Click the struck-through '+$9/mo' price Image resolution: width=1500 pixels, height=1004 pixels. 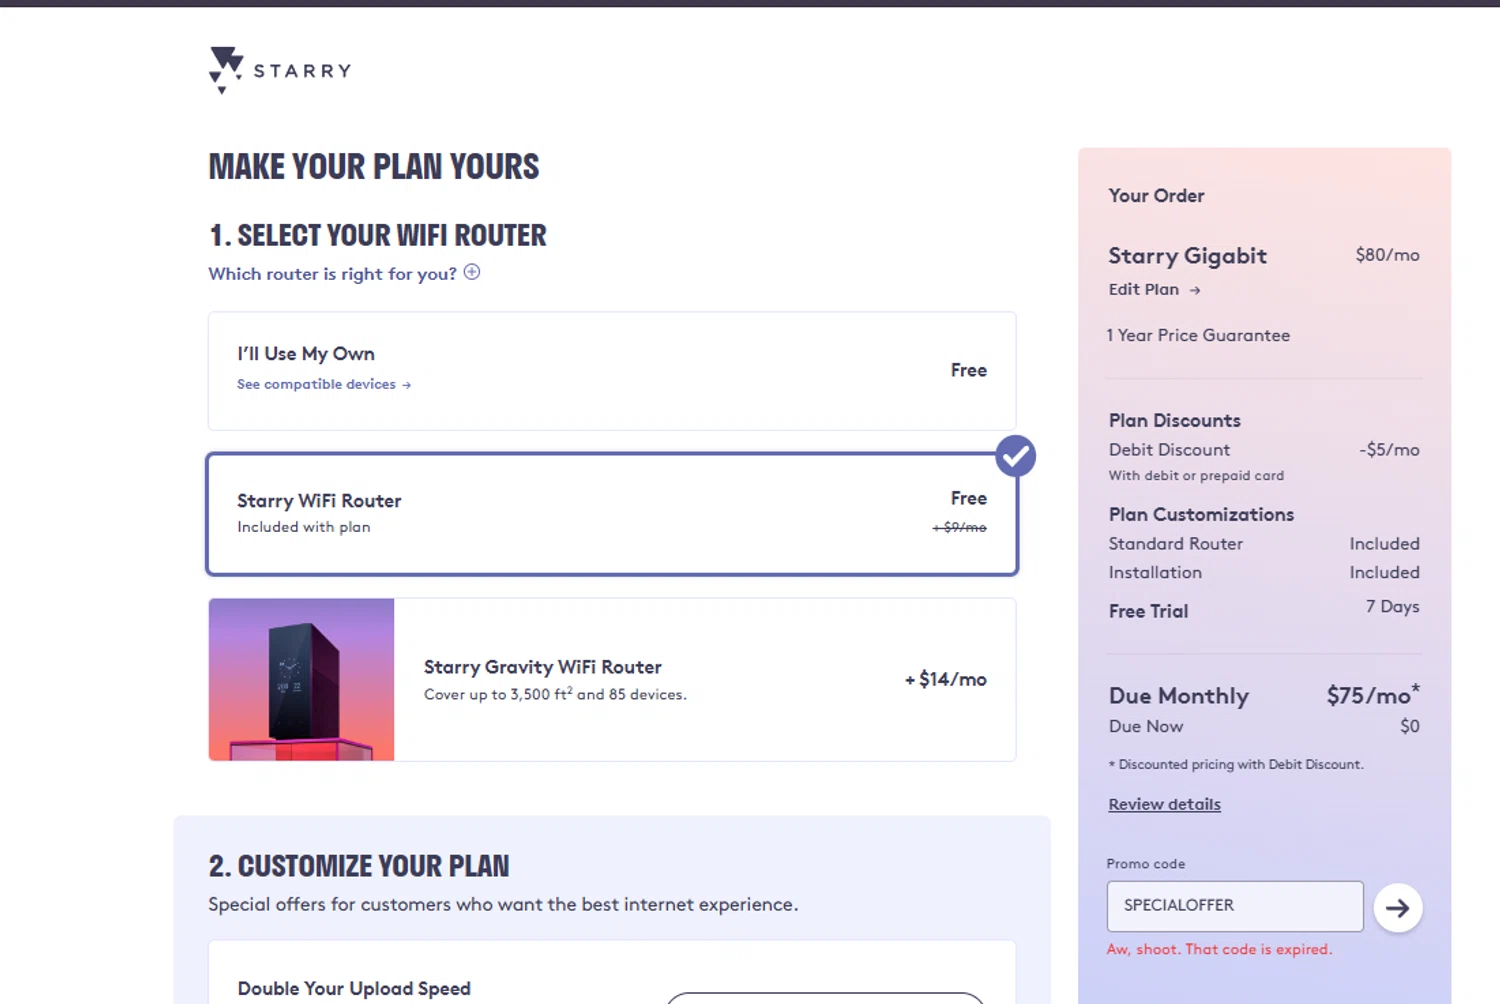[x=959, y=527]
